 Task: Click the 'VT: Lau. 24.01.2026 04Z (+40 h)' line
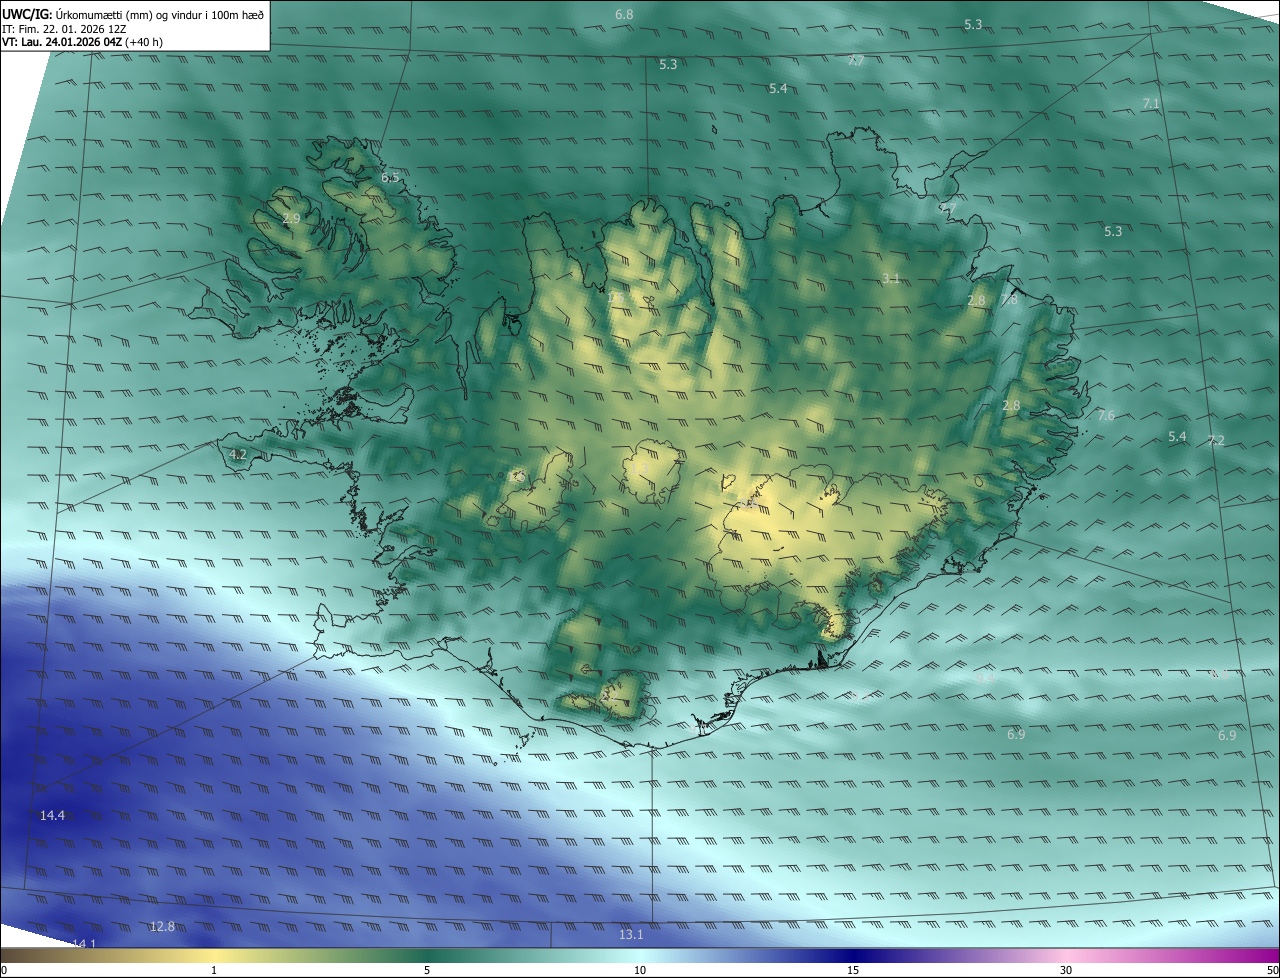click(x=82, y=42)
